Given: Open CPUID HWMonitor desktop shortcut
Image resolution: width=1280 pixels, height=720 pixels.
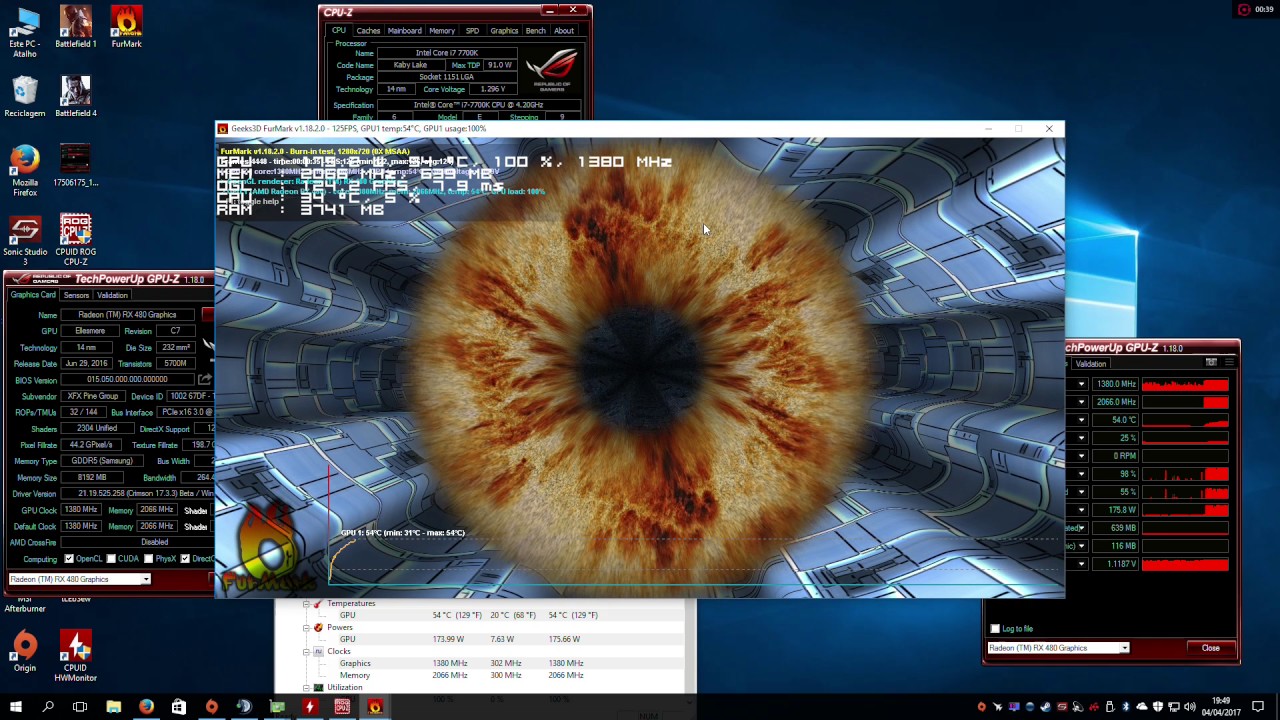Looking at the screenshot, I should pos(76,657).
